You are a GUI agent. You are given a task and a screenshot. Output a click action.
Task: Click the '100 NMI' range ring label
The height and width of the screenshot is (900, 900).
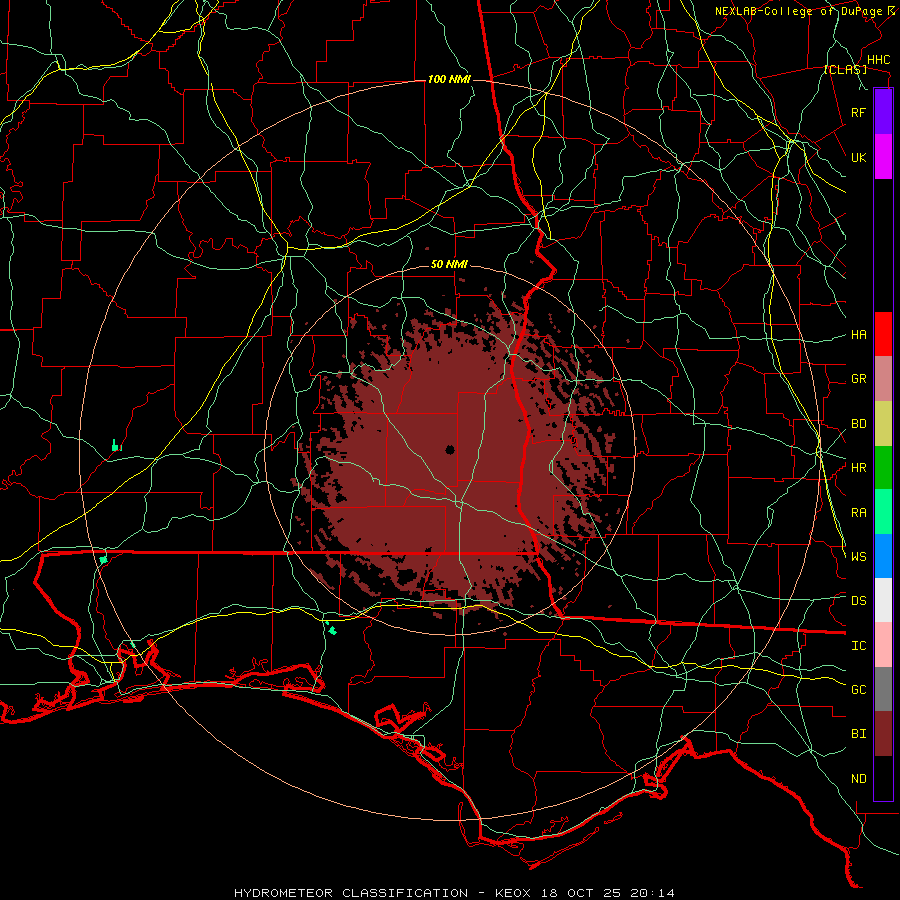[x=449, y=79]
